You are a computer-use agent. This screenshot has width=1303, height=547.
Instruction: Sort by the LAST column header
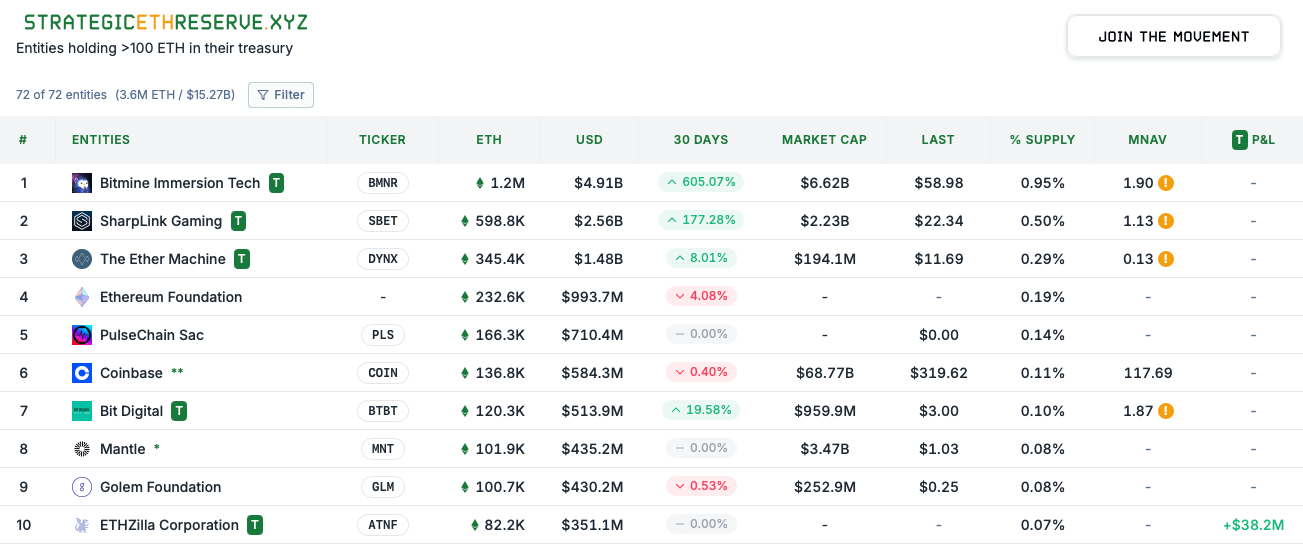938,140
